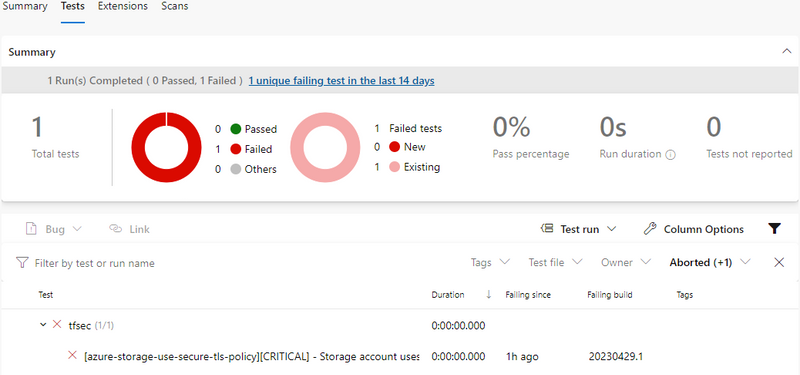Click the funnel icon in filter bar

(x=21, y=263)
